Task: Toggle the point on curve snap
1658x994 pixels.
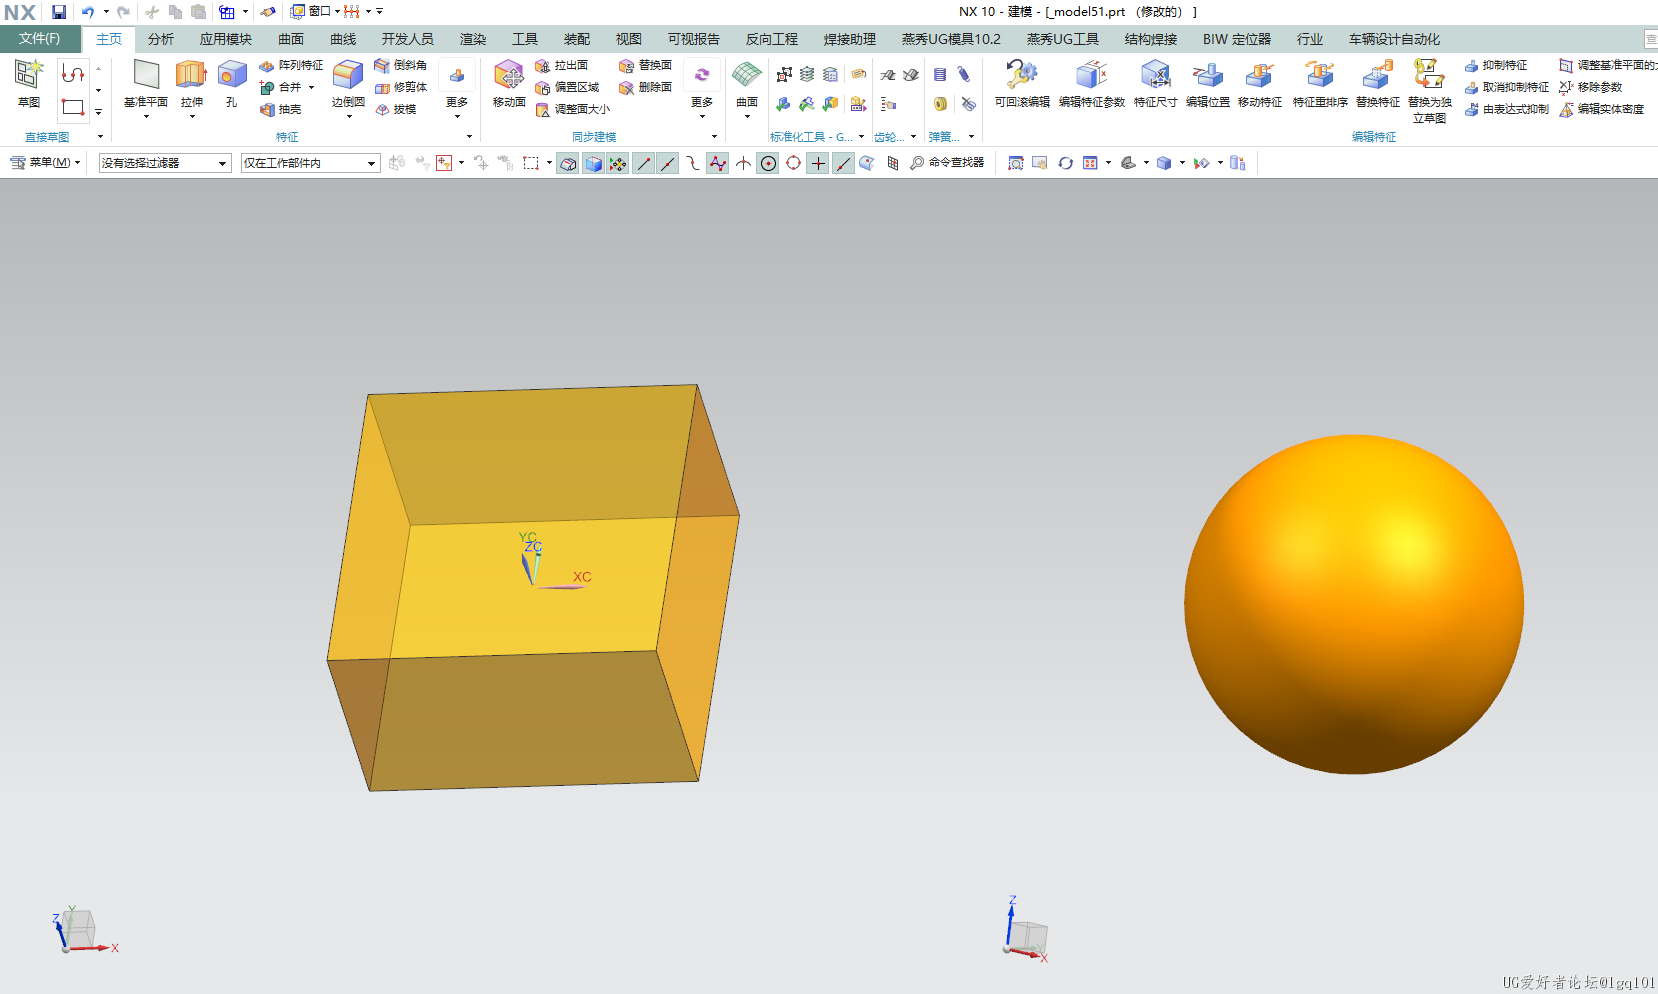Action: click(843, 163)
